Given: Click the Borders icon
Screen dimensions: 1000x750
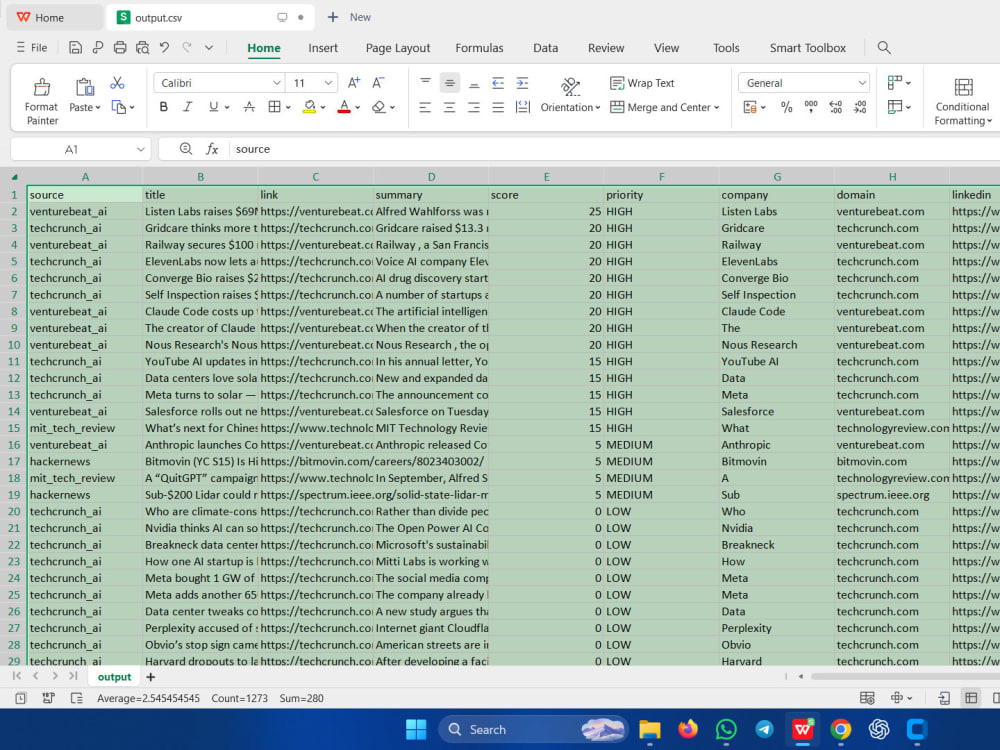Looking at the screenshot, I should [274, 107].
